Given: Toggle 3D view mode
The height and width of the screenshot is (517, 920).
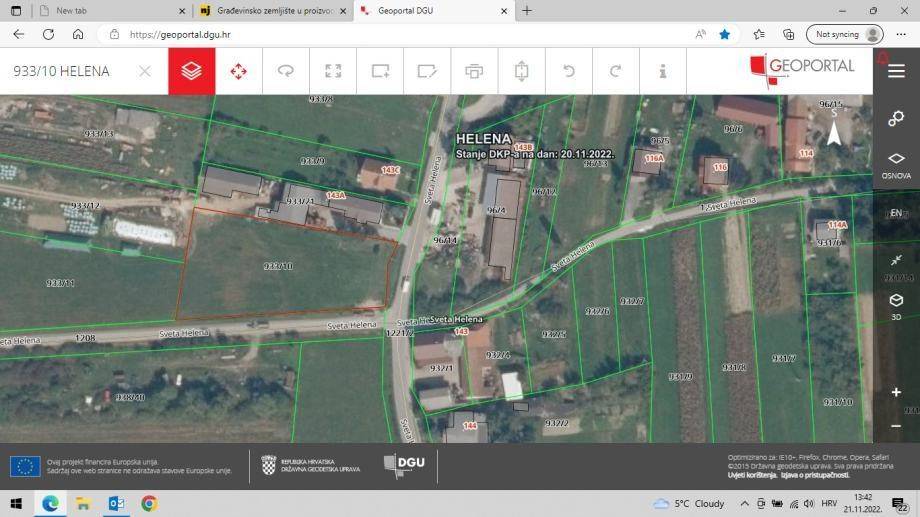Looking at the screenshot, I should coord(896,306).
